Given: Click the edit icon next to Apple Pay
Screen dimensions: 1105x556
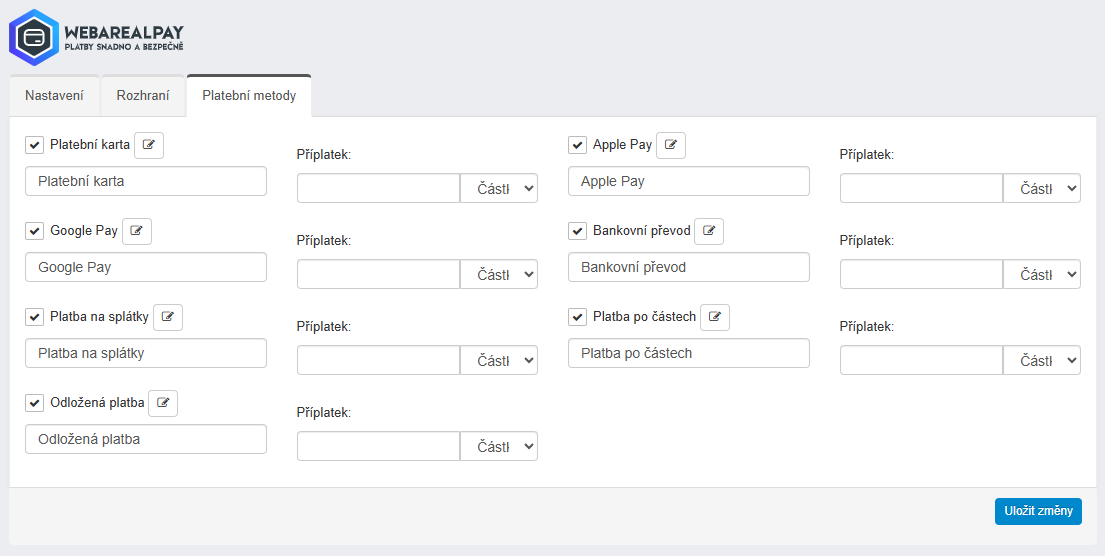Looking at the screenshot, I should point(671,145).
